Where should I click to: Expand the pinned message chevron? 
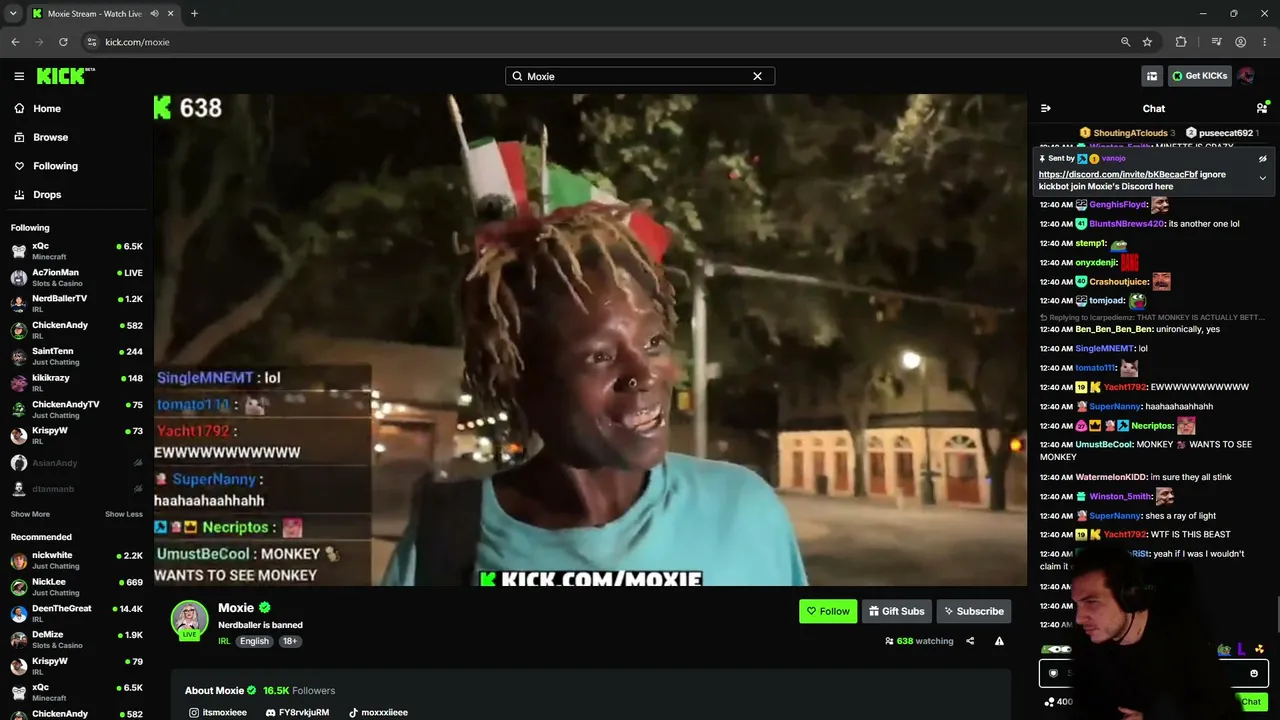click(1262, 178)
